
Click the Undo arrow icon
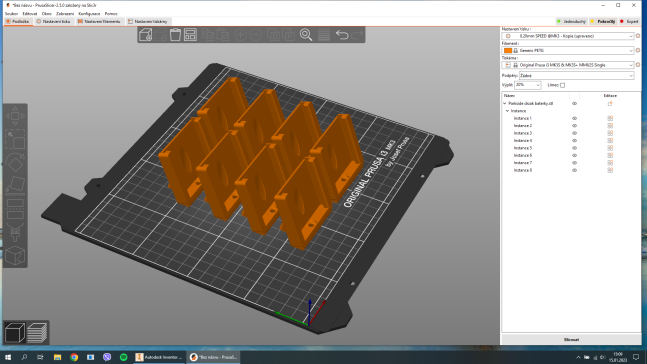click(x=342, y=35)
